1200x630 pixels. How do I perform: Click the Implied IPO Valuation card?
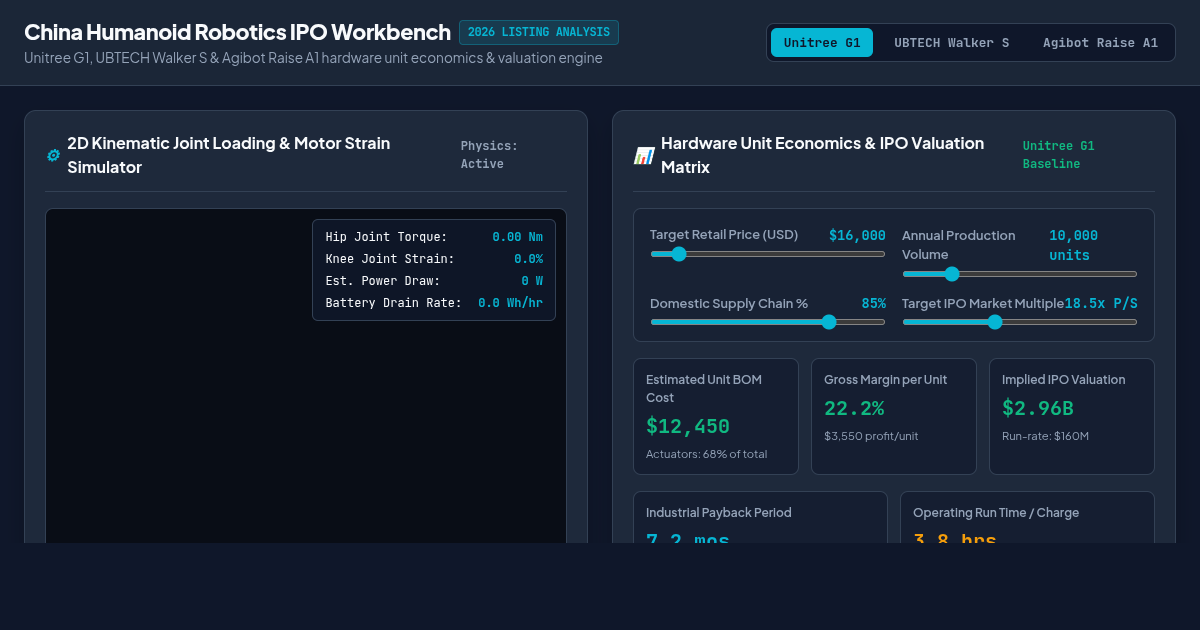click(1072, 416)
